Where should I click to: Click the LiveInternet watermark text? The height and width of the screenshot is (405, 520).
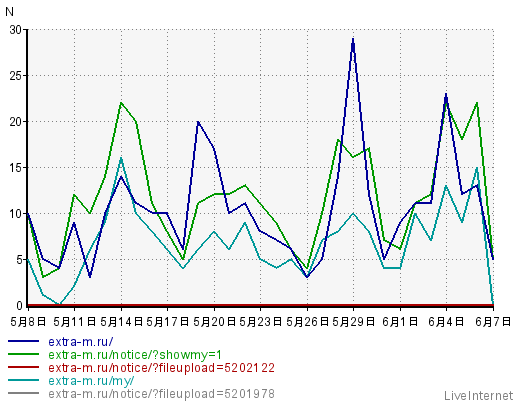click(x=479, y=396)
